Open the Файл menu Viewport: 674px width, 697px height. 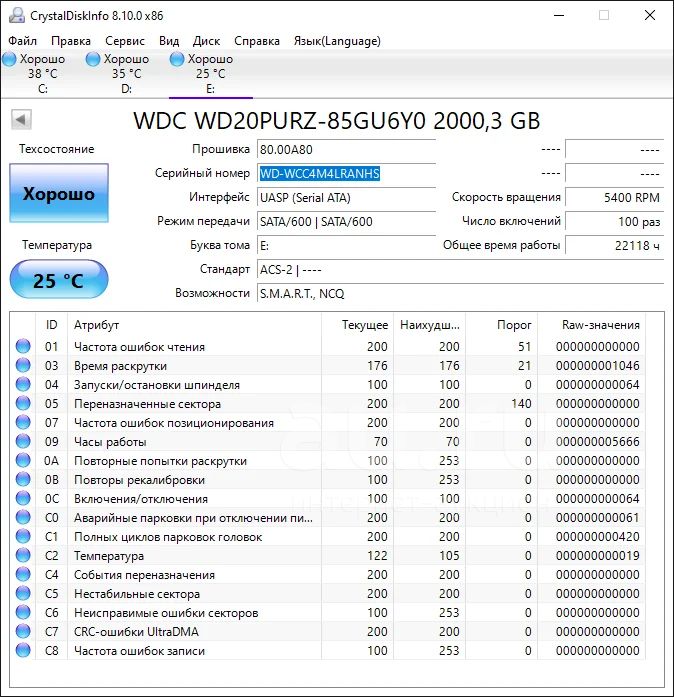[22, 41]
